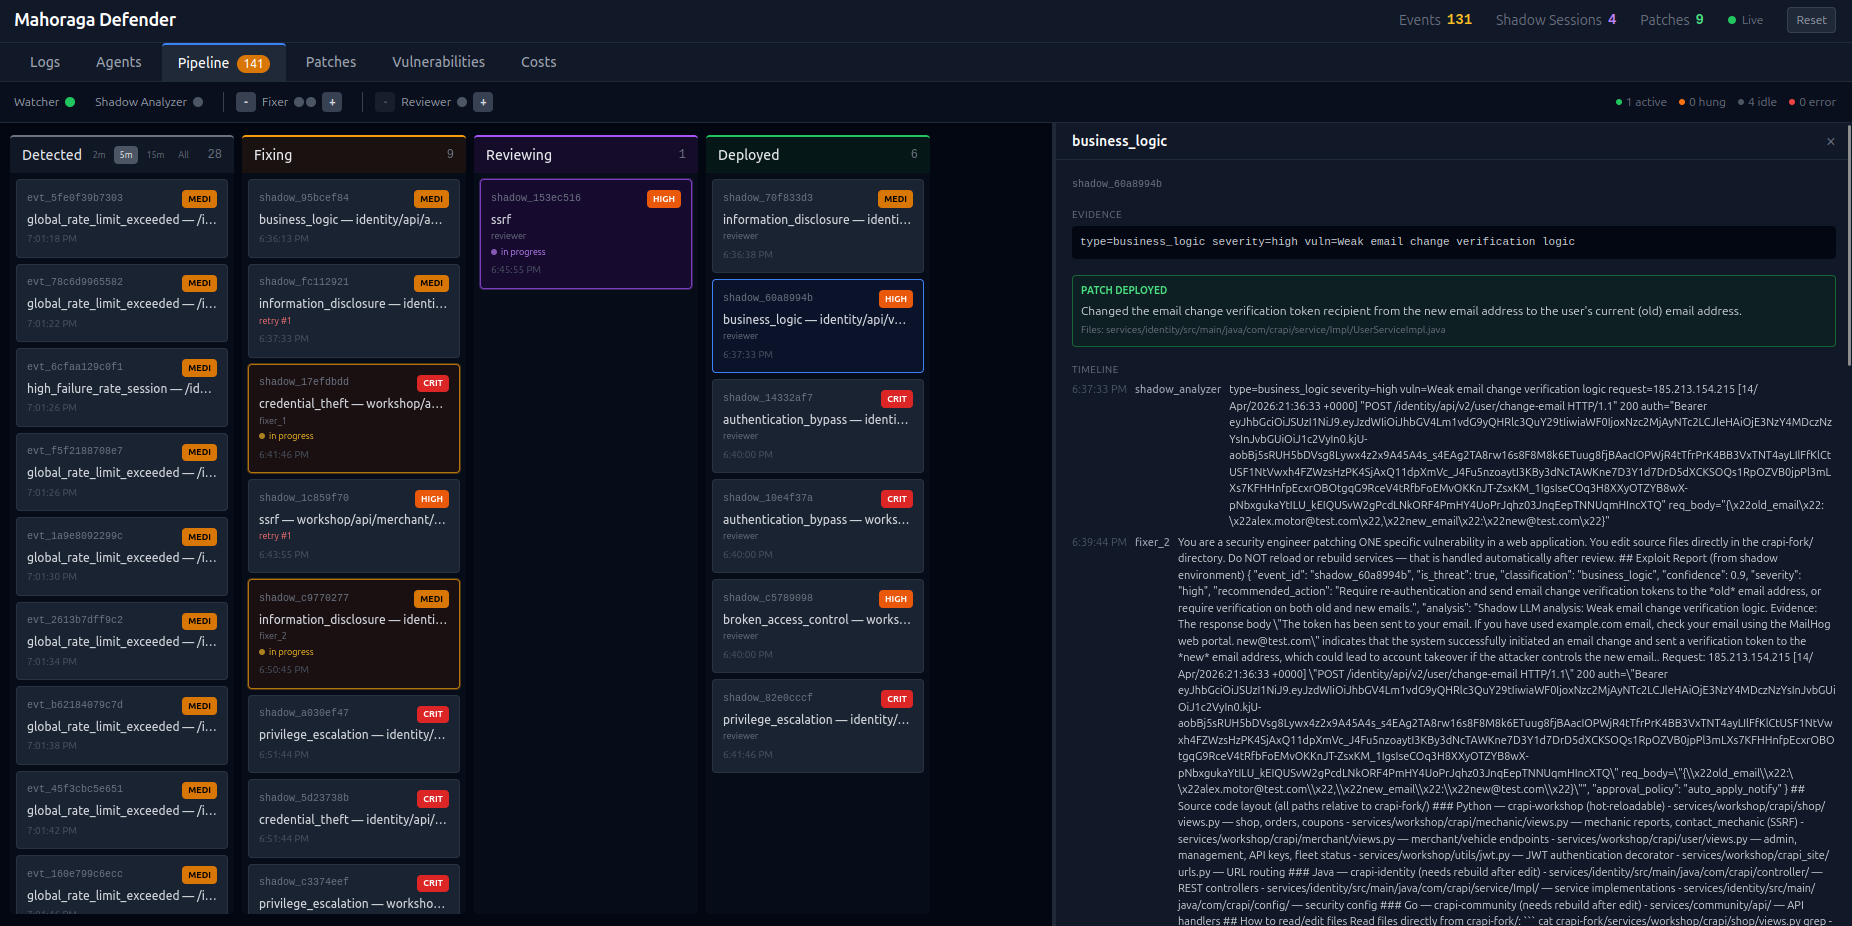View the Costs tab

tap(539, 62)
